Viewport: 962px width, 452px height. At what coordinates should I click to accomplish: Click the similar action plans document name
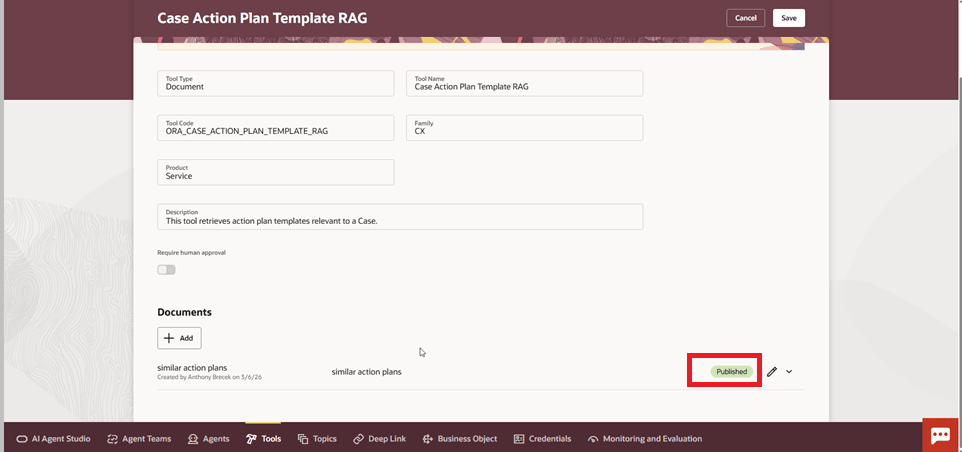[192, 368]
